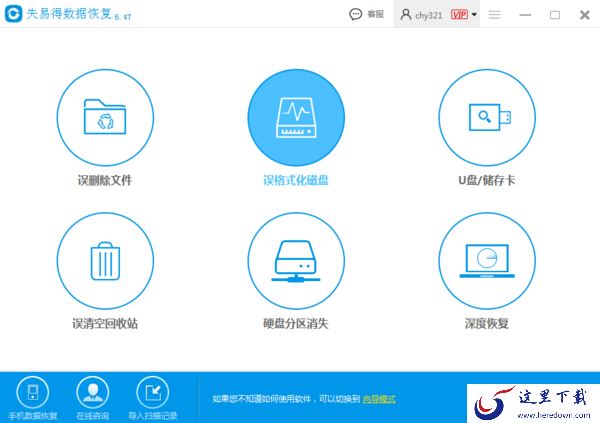The width and height of the screenshot is (600, 423).
Task: Launch the 深度恢复 laptop scan icon
Action: (487, 261)
